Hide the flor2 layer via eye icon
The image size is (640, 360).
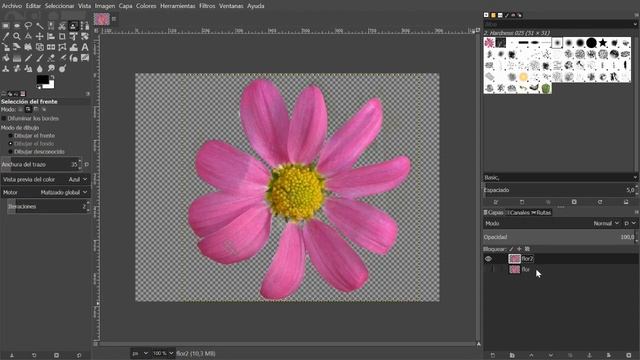click(x=488, y=259)
